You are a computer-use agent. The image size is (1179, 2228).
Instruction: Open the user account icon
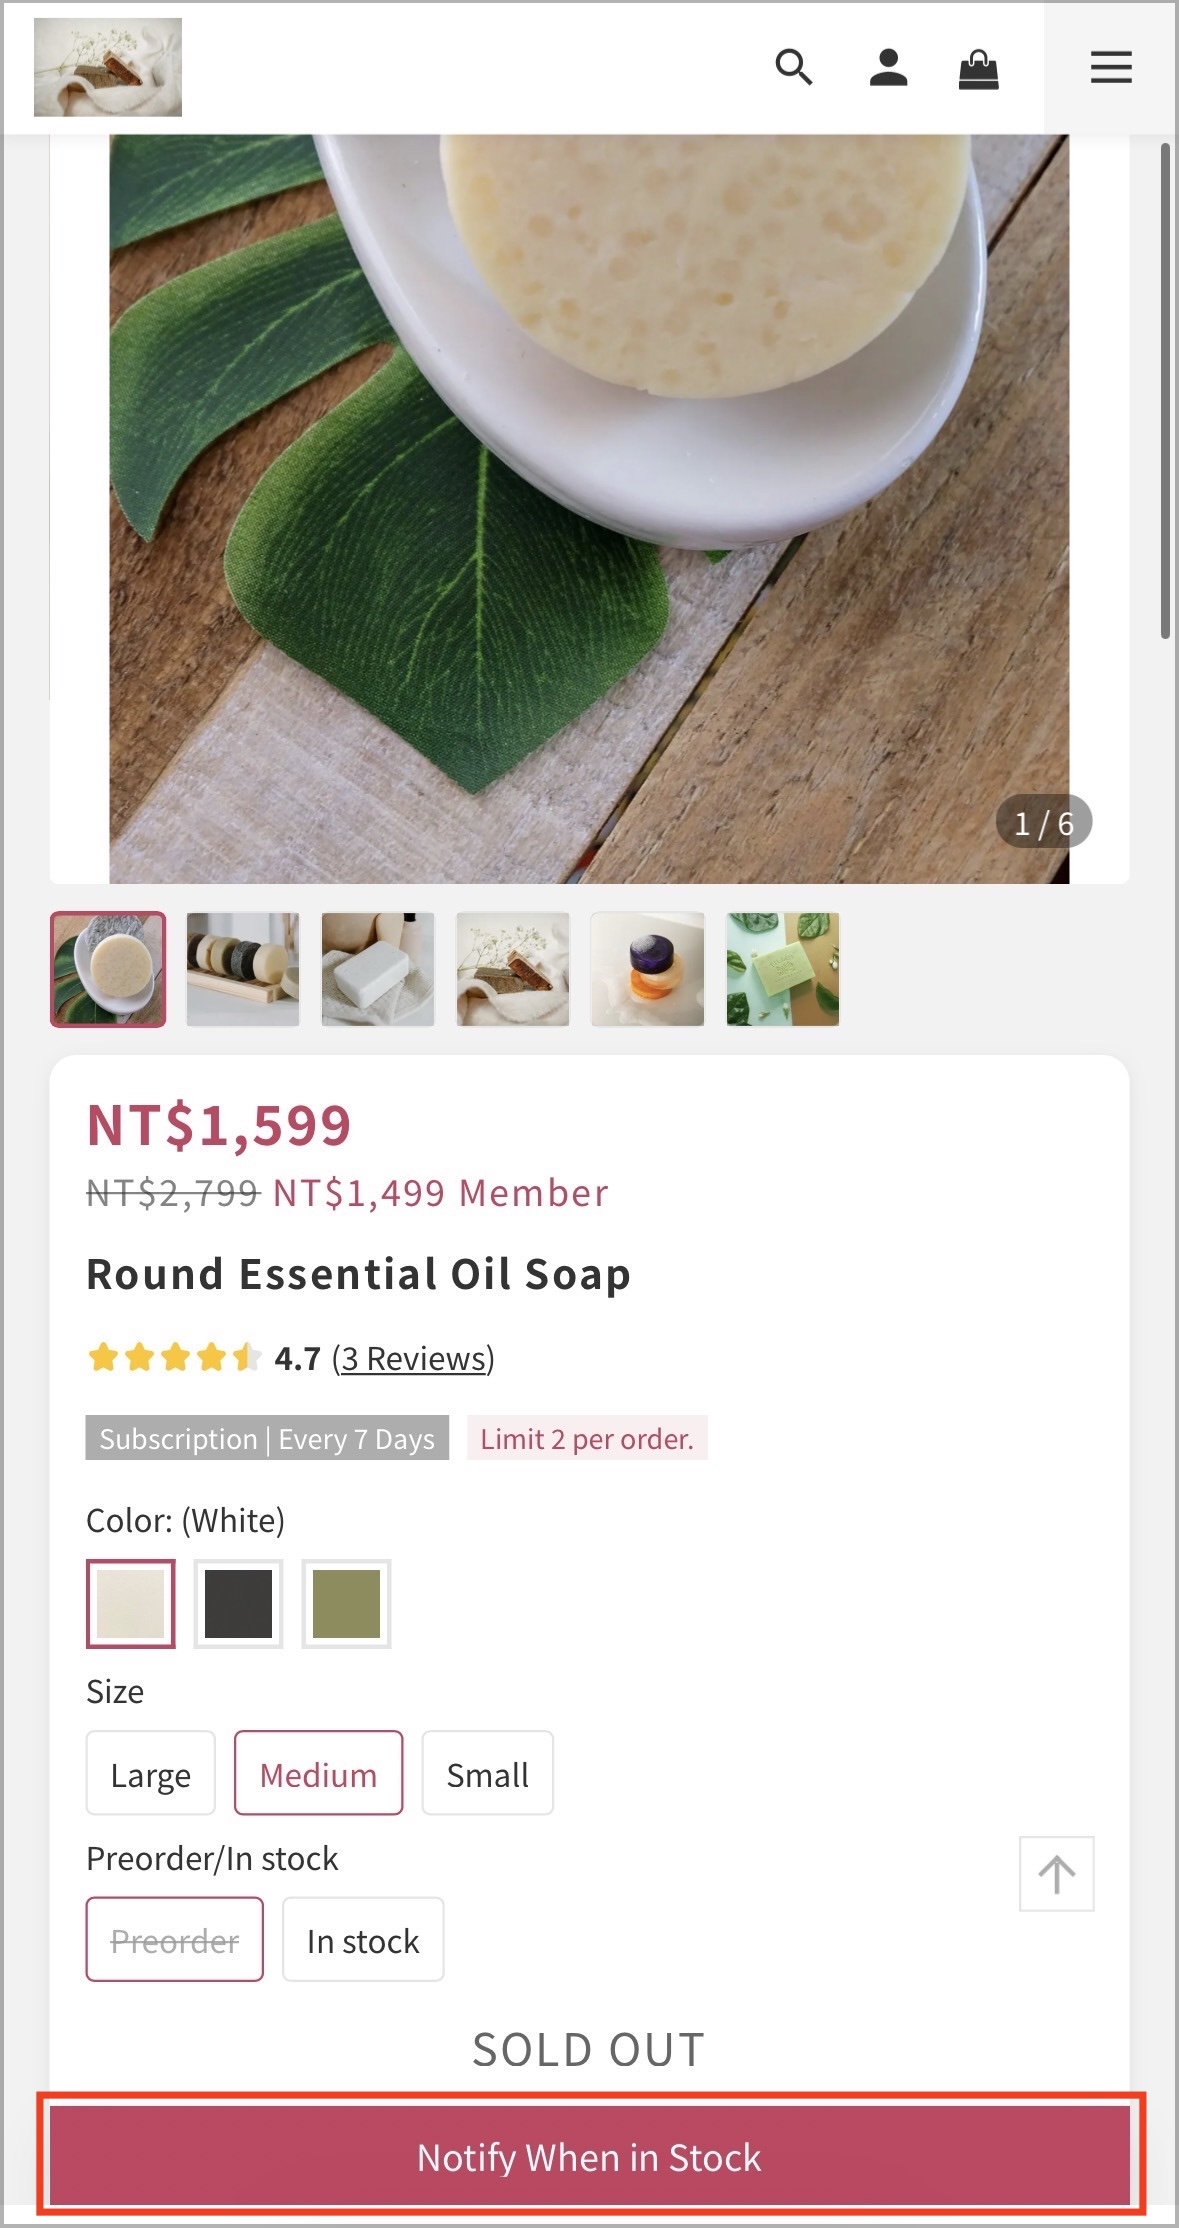point(888,68)
